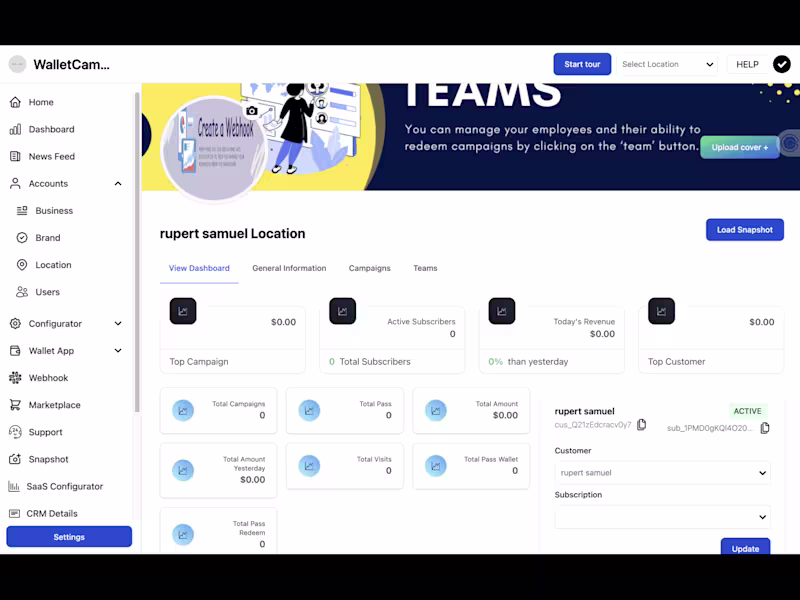Click the Total Pass round icon
800x600 pixels.
[x=309, y=410]
